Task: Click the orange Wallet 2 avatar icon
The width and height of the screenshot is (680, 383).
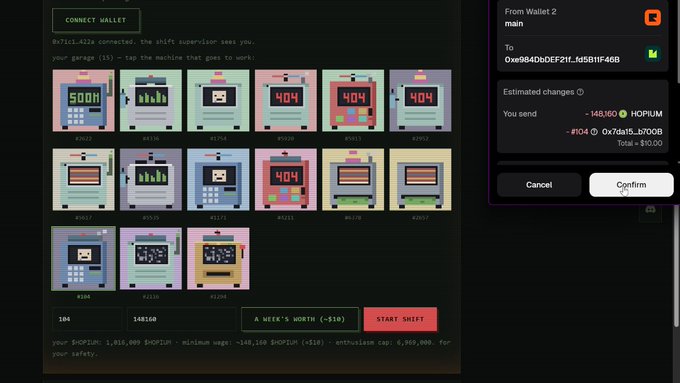Action: (x=652, y=18)
